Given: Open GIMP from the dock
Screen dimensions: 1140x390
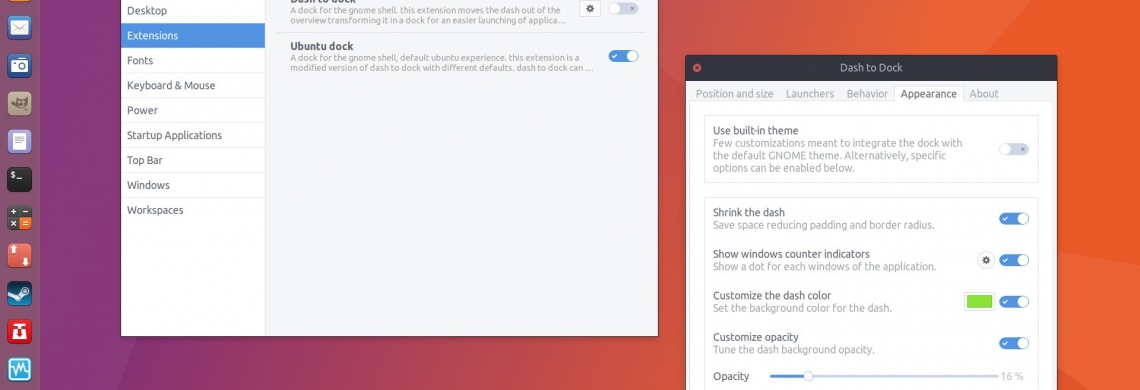Looking at the screenshot, I should coord(20,103).
